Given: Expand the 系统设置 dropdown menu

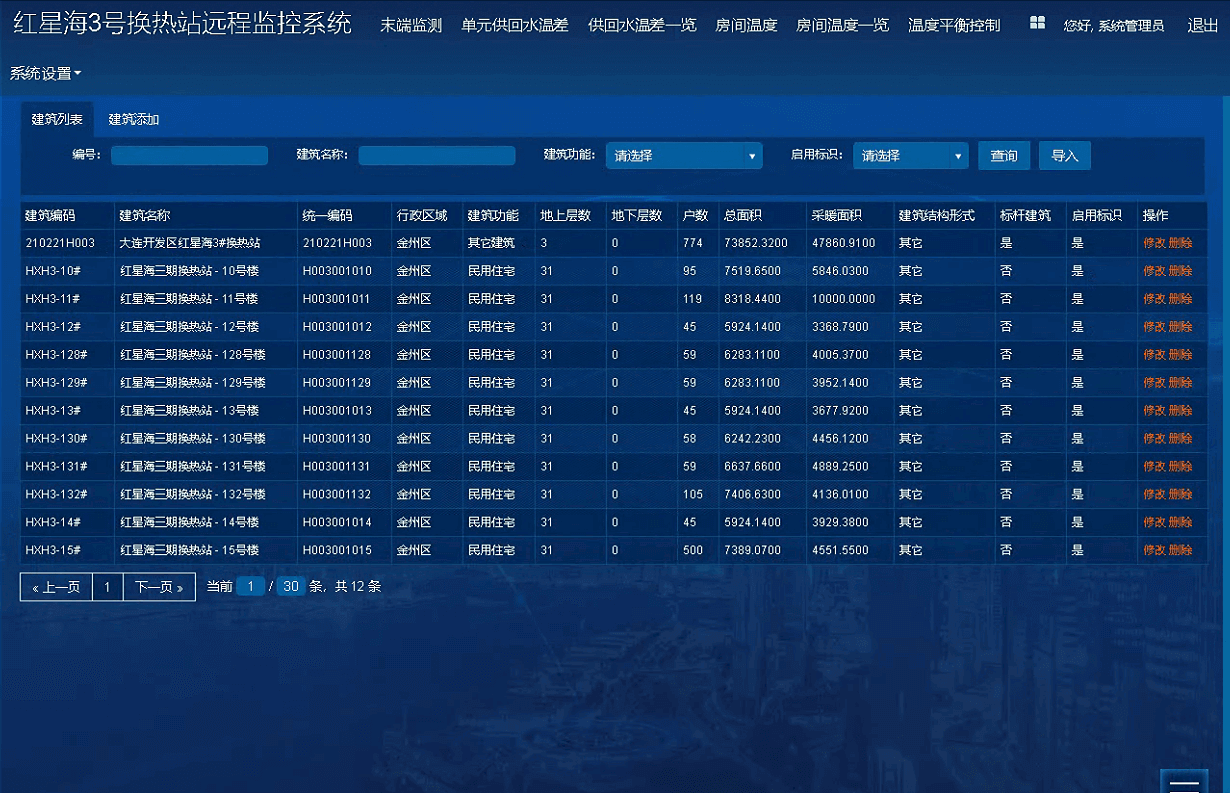Looking at the screenshot, I should [x=46, y=74].
